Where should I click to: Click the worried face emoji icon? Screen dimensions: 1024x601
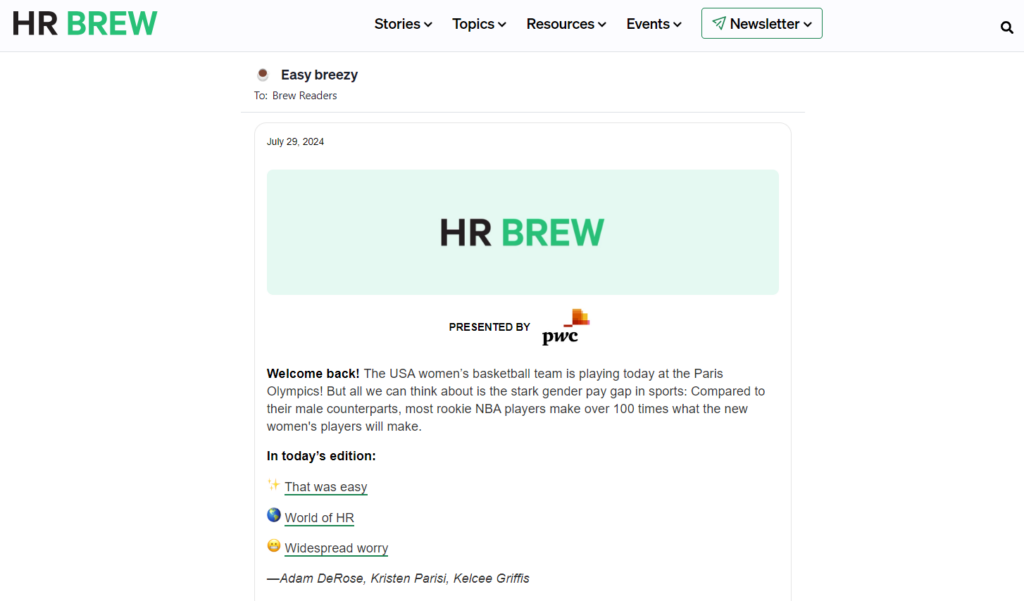pyautogui.click(x=274, y=545)
